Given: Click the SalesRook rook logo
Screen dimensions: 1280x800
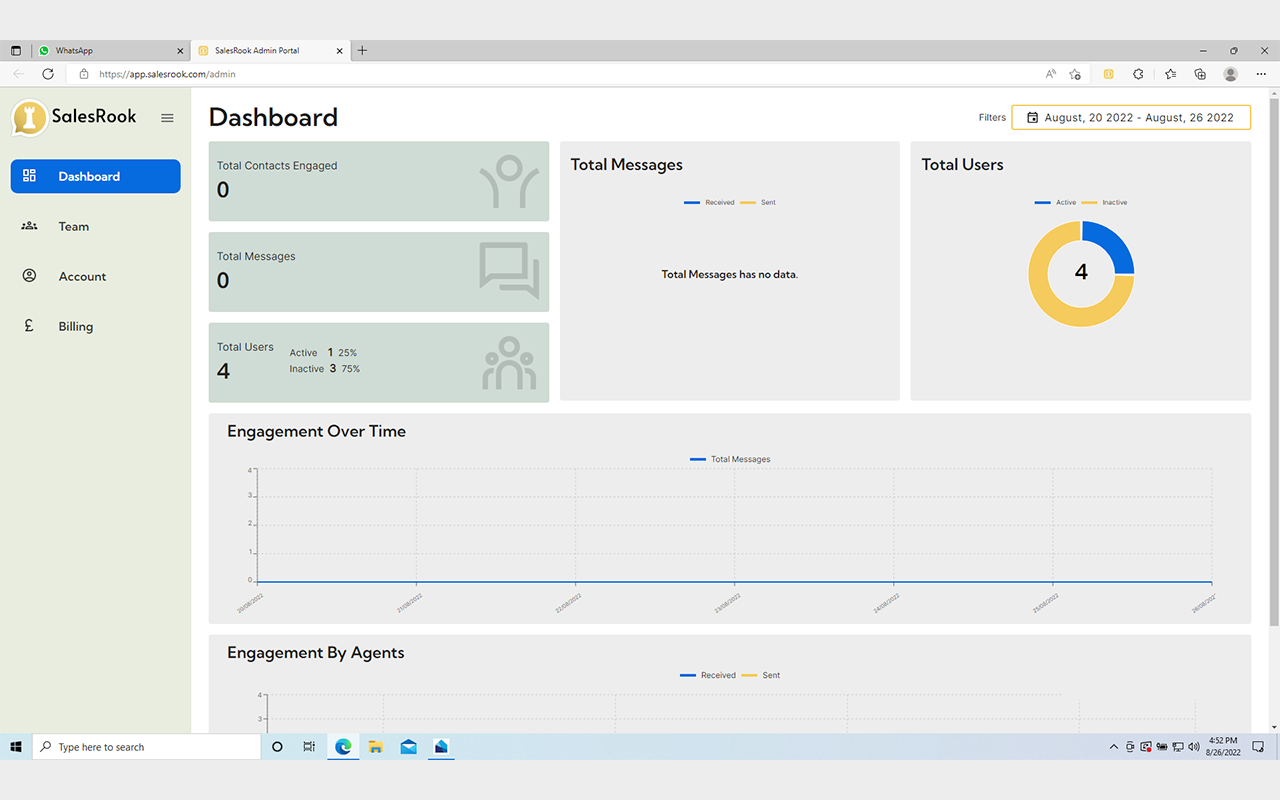Looking at the screenshot, I should tap(30, 117).
